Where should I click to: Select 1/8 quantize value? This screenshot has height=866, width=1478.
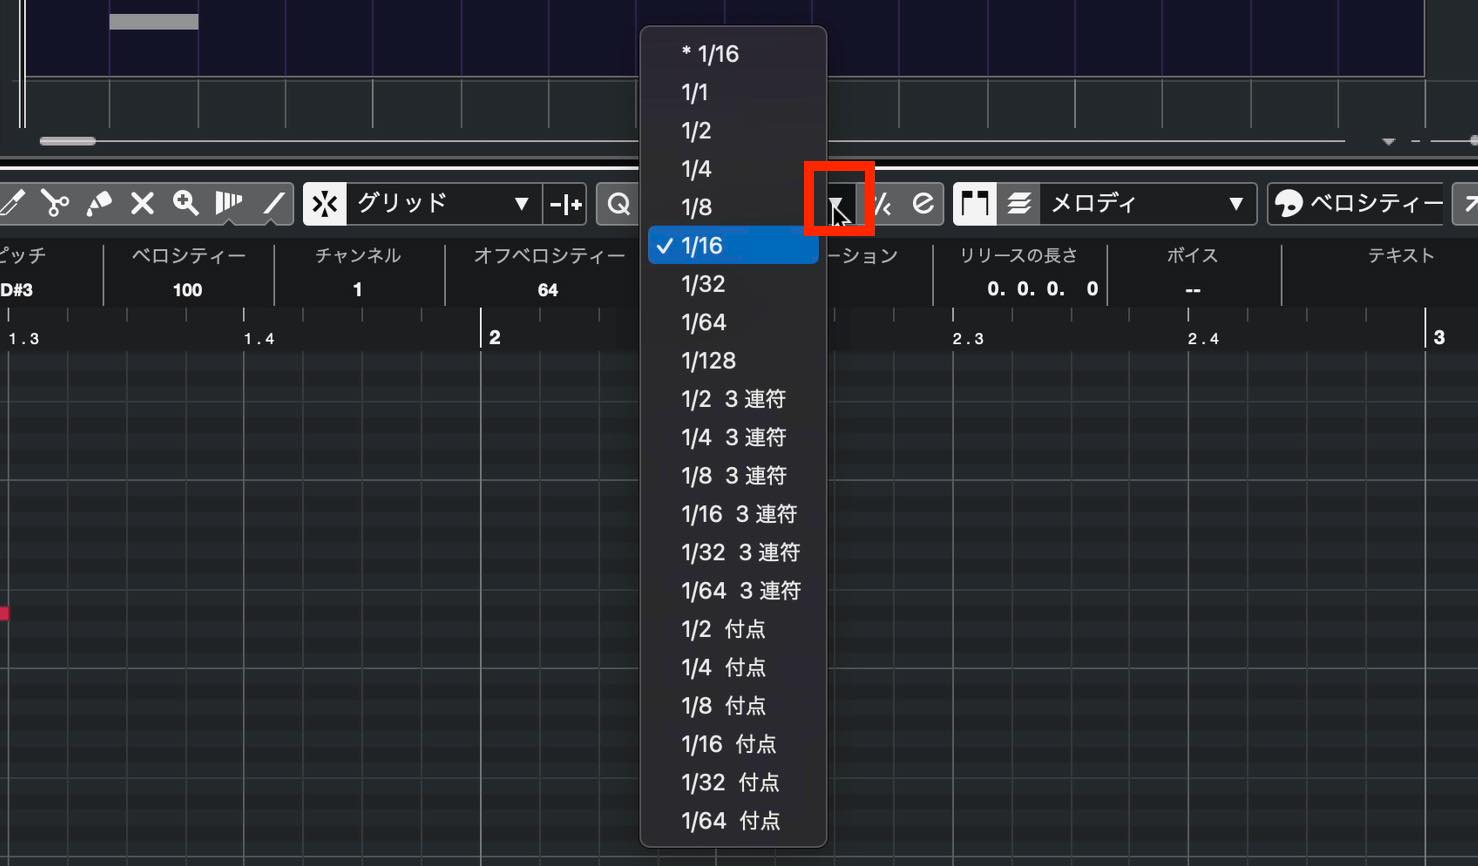pyautogui.click(x=733, y=207)
